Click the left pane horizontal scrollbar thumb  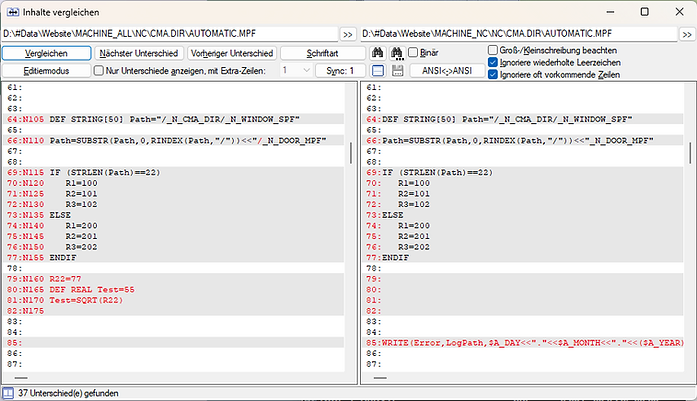pyautogui.click(x=21, y=378)
